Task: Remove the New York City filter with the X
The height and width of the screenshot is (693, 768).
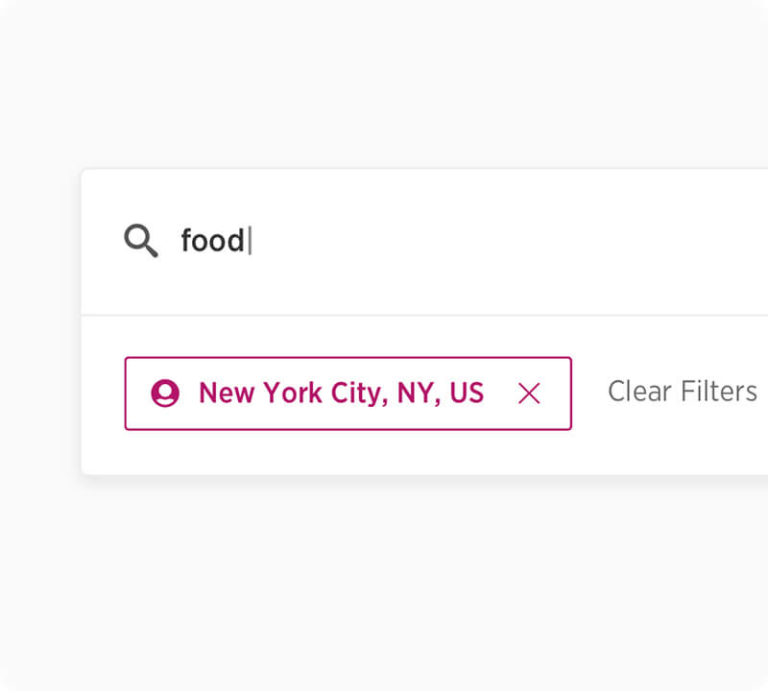Action: click(x=529, y=394)
